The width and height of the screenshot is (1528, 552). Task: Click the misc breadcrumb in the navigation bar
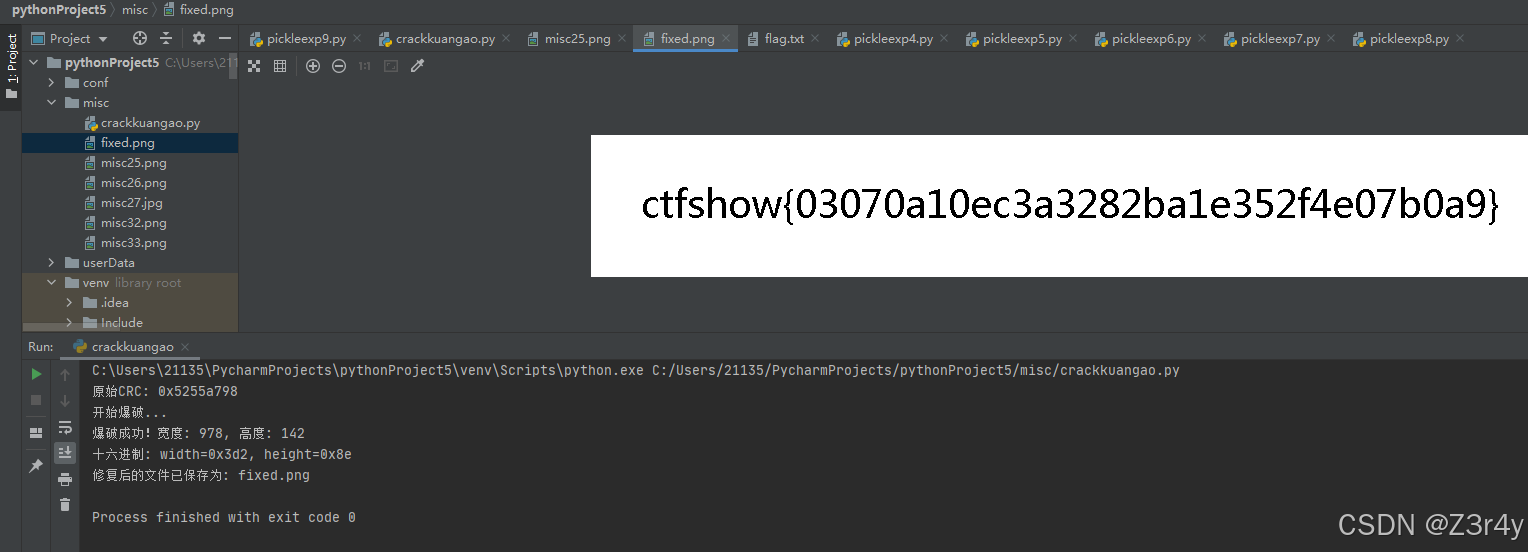tap(134, 10)
